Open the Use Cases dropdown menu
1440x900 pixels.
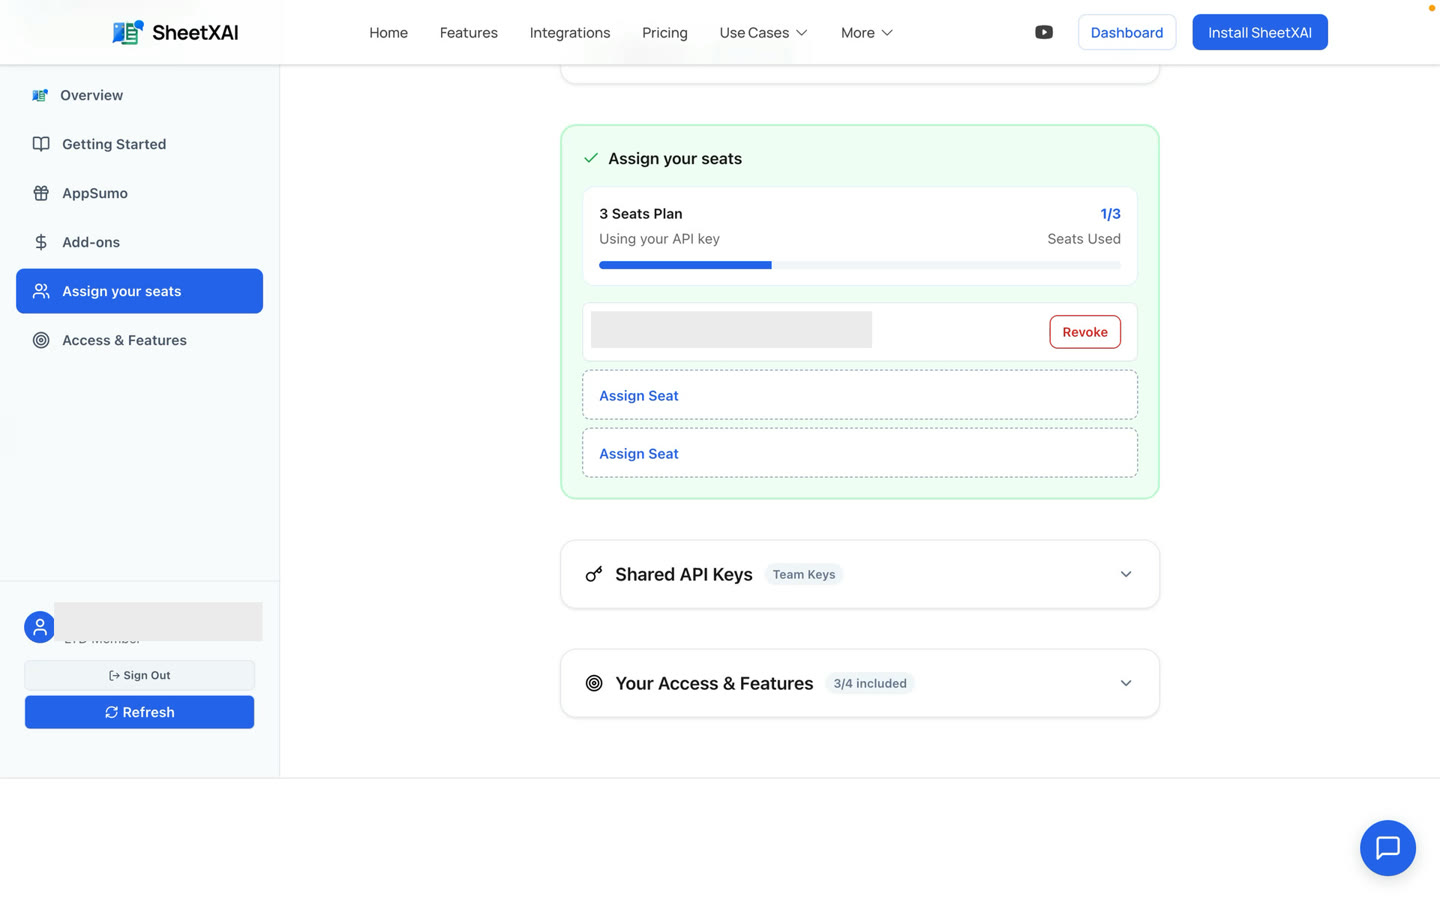point(764,32)
